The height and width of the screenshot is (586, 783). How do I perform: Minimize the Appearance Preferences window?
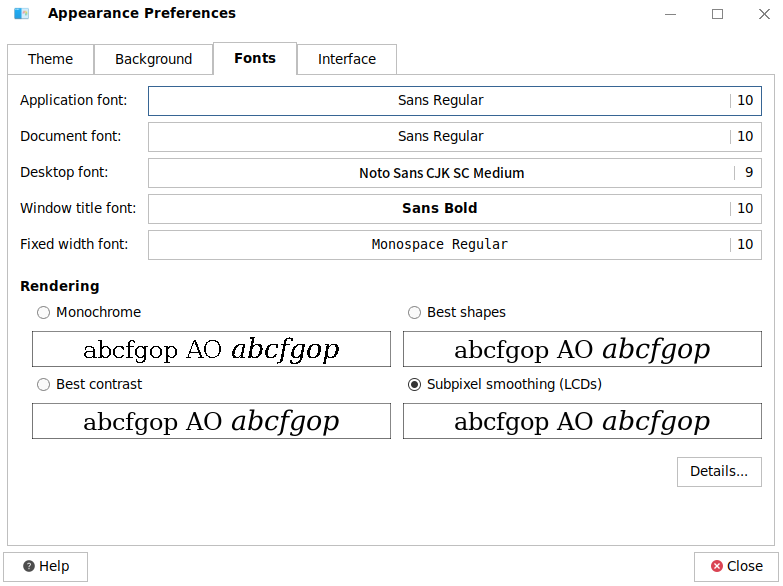tap(669, 14)
